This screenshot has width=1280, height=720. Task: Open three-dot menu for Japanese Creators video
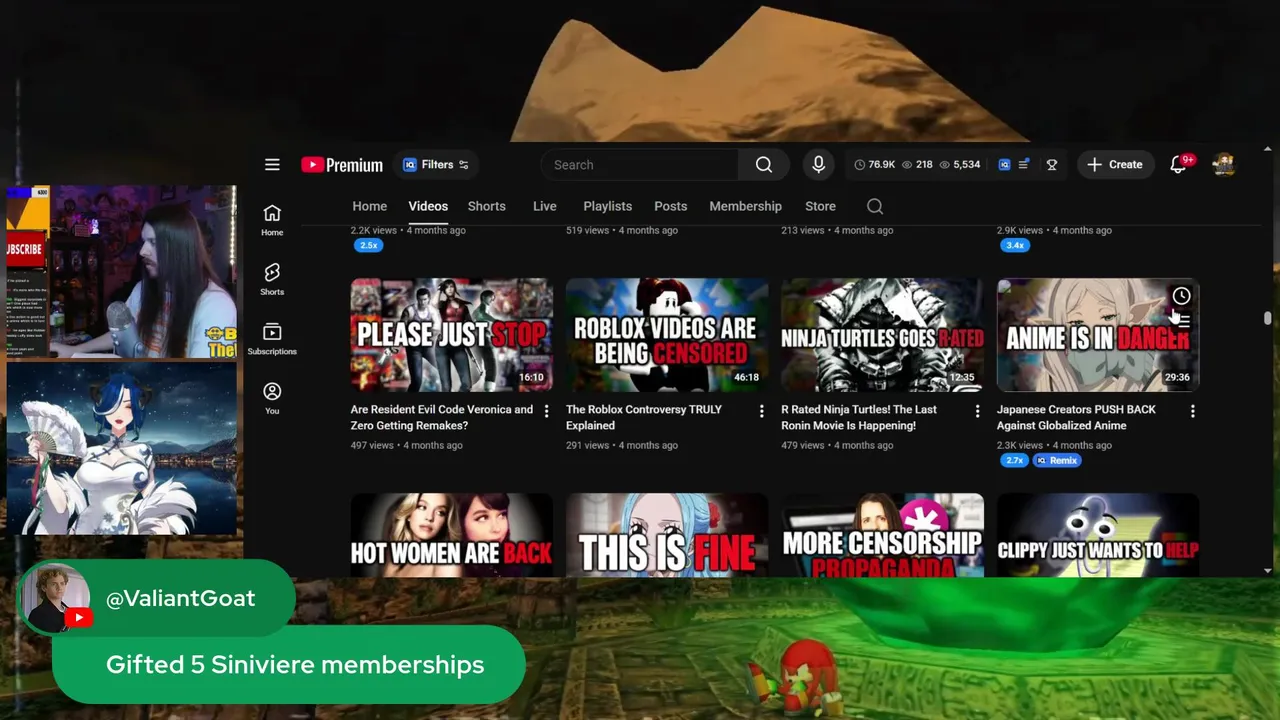(x=1192, y=411)
